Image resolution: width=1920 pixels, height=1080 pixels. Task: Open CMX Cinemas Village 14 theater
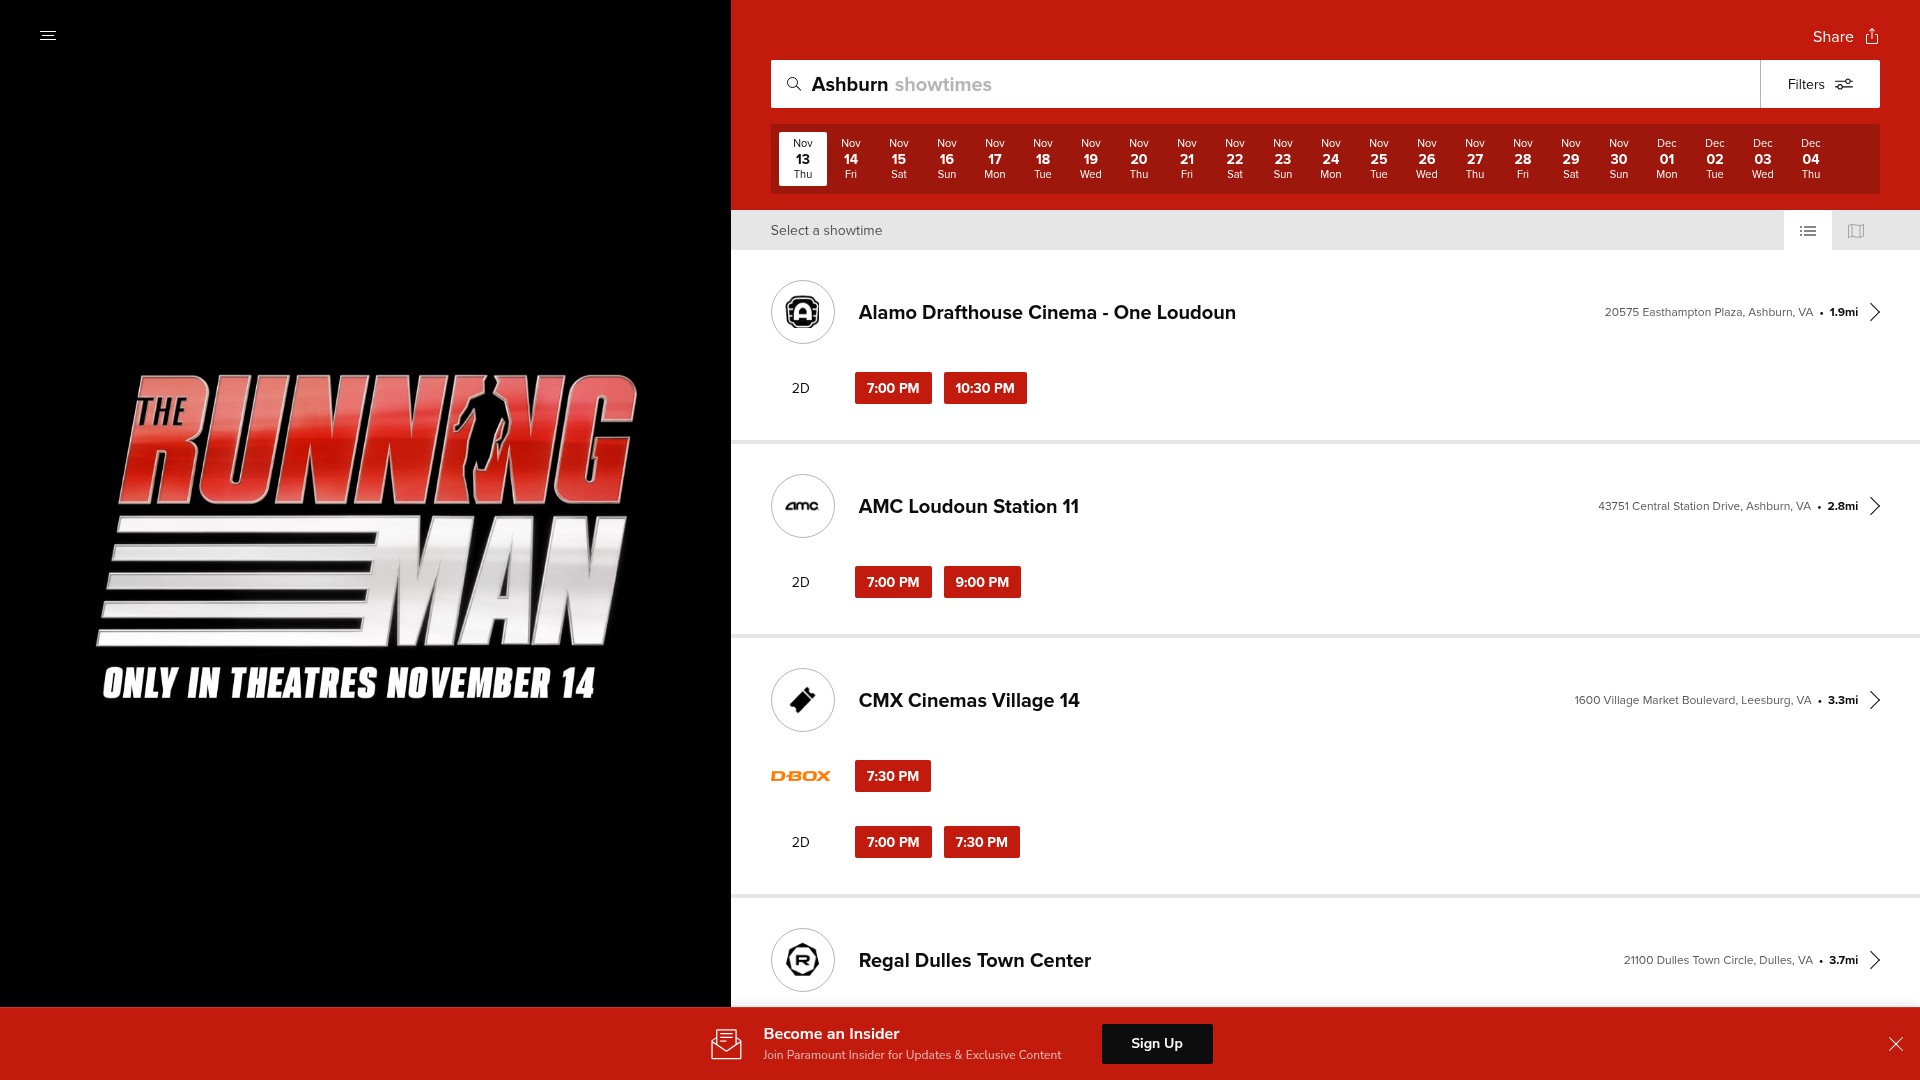pos(969,700)
